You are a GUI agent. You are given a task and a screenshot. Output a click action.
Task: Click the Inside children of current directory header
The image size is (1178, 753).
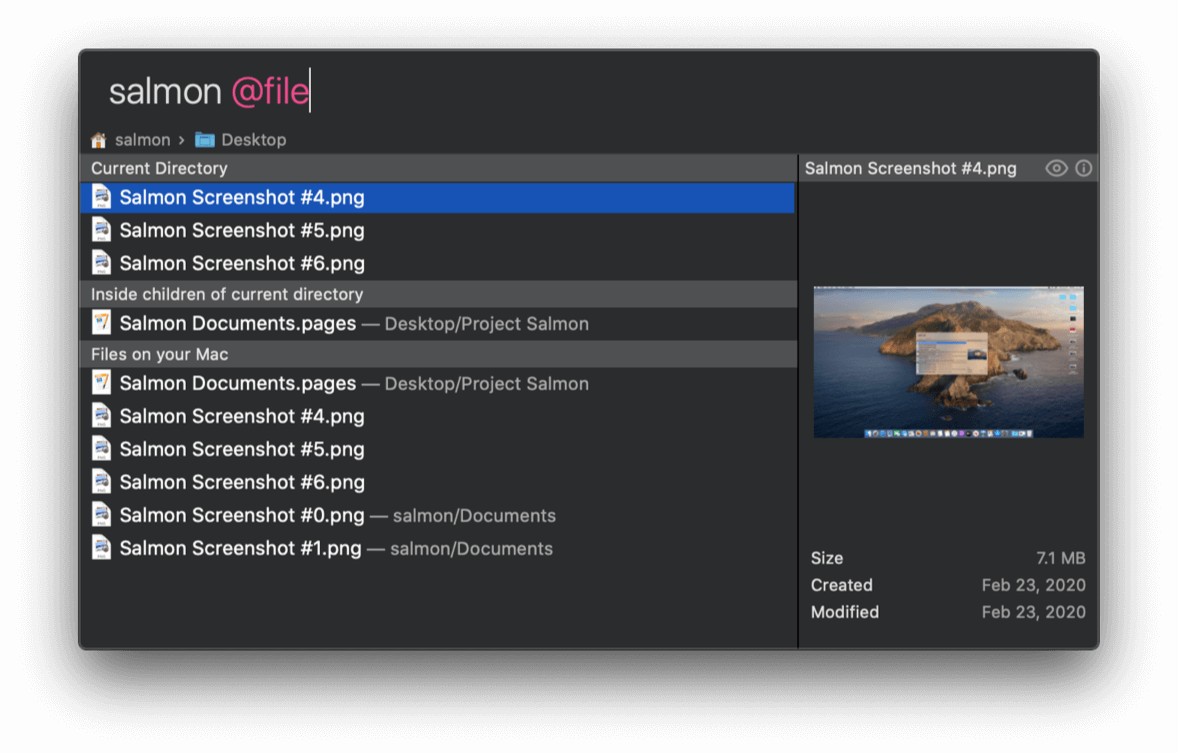click(437, 295)
